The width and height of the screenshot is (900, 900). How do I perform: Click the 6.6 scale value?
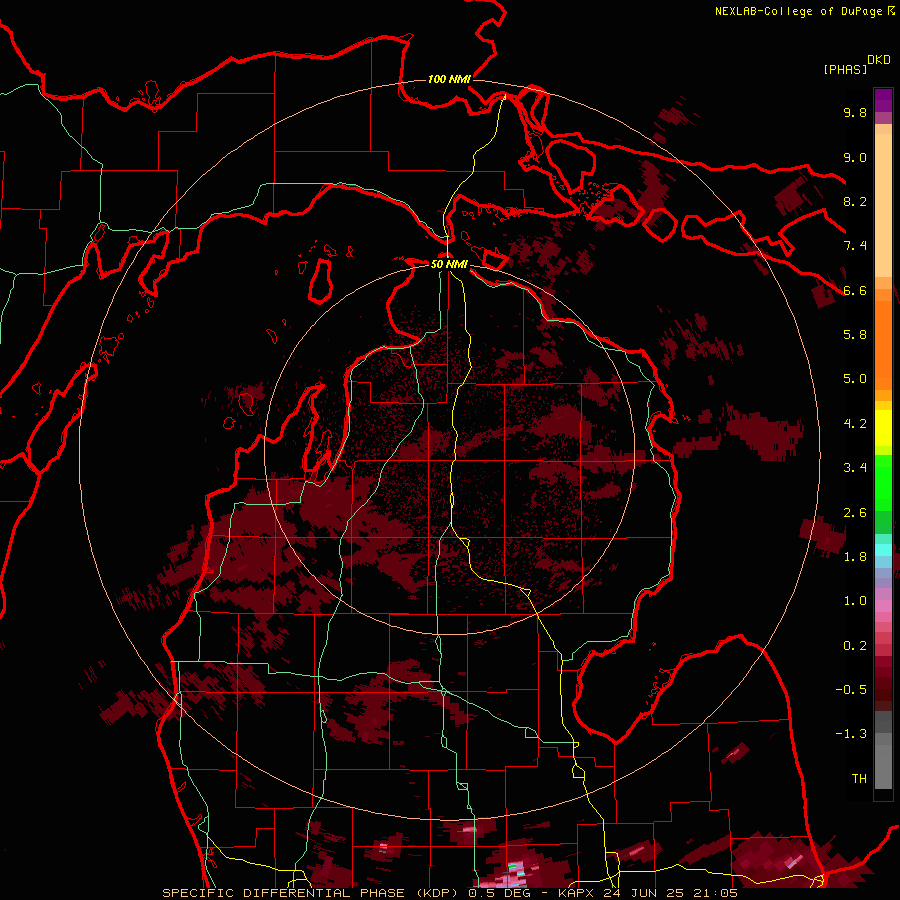point(855,290)
